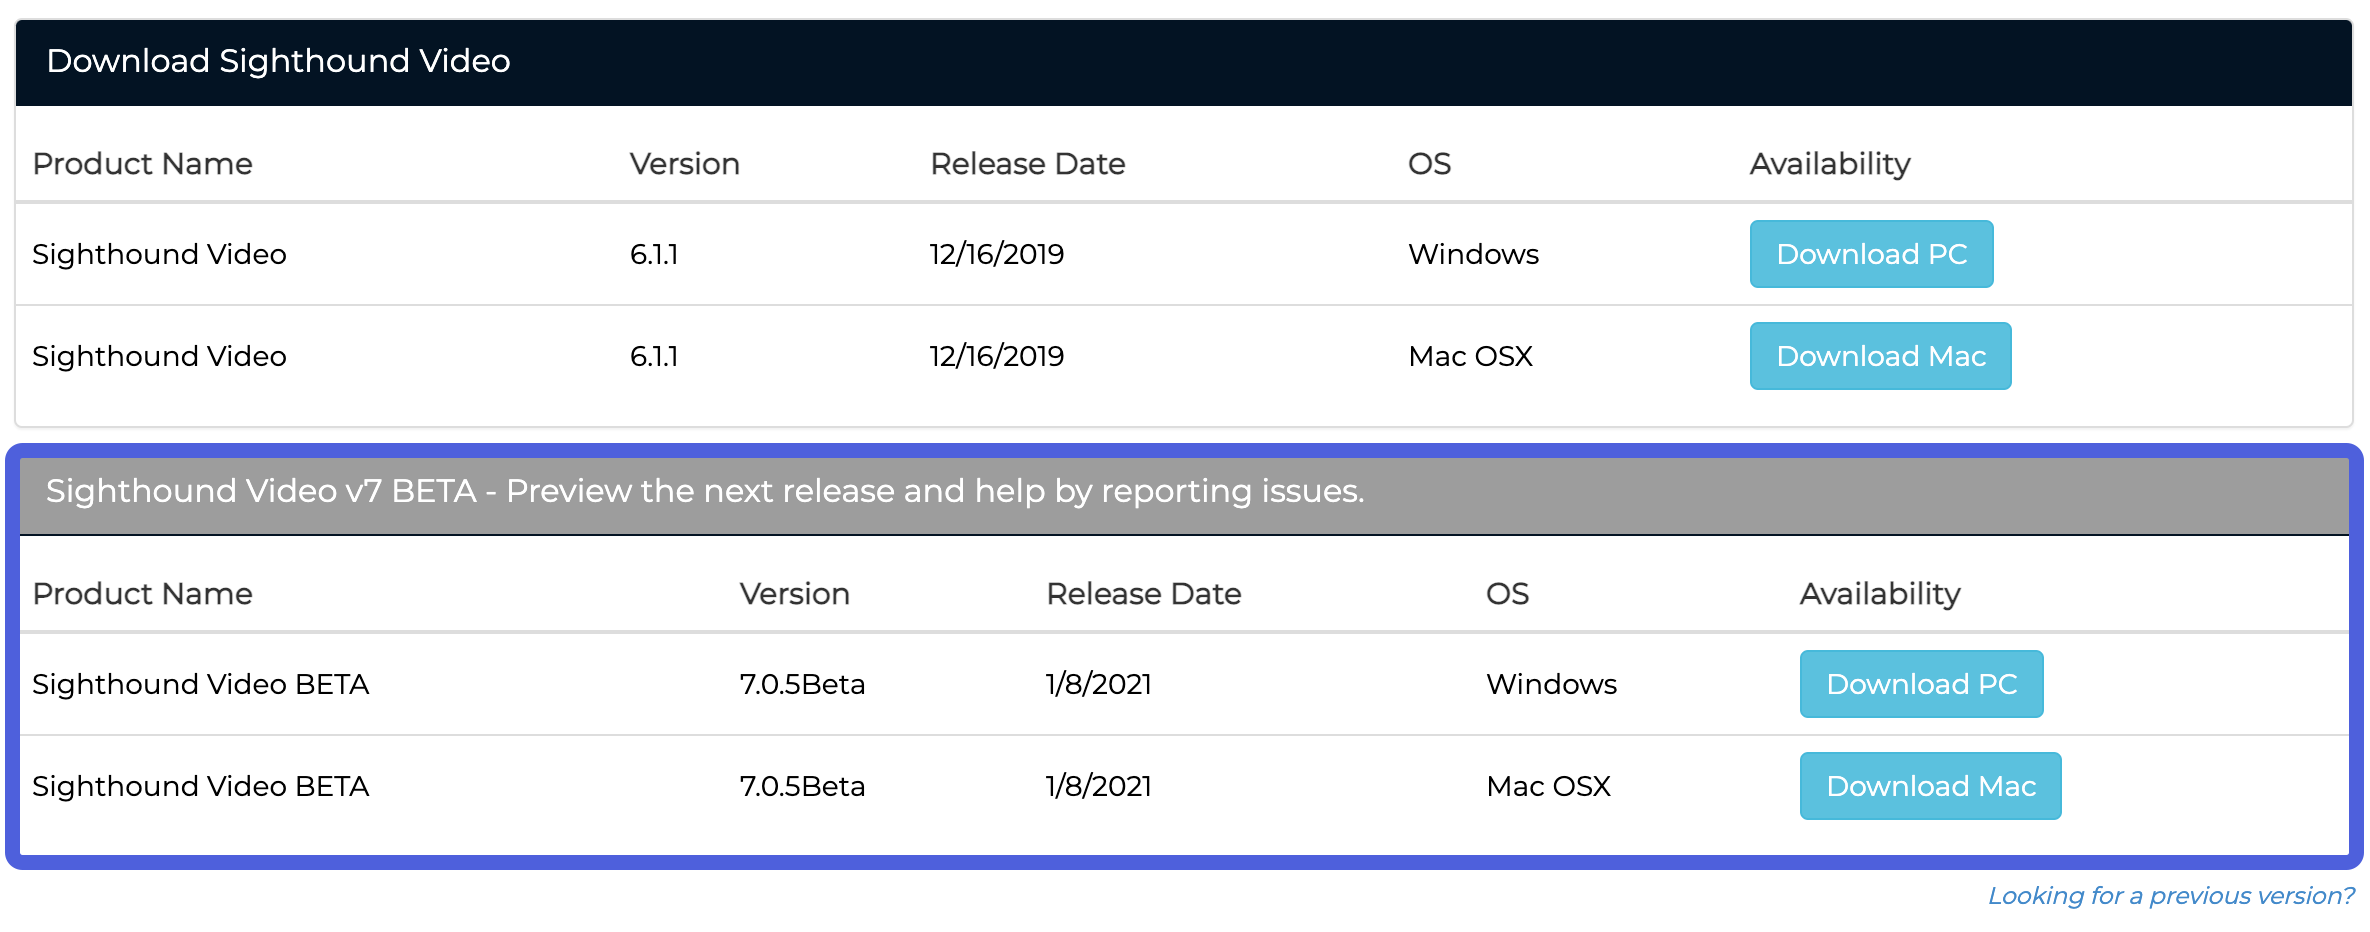Click the 'OS' header in the BETA table

pyautogui.click(x=1507, y=594)
